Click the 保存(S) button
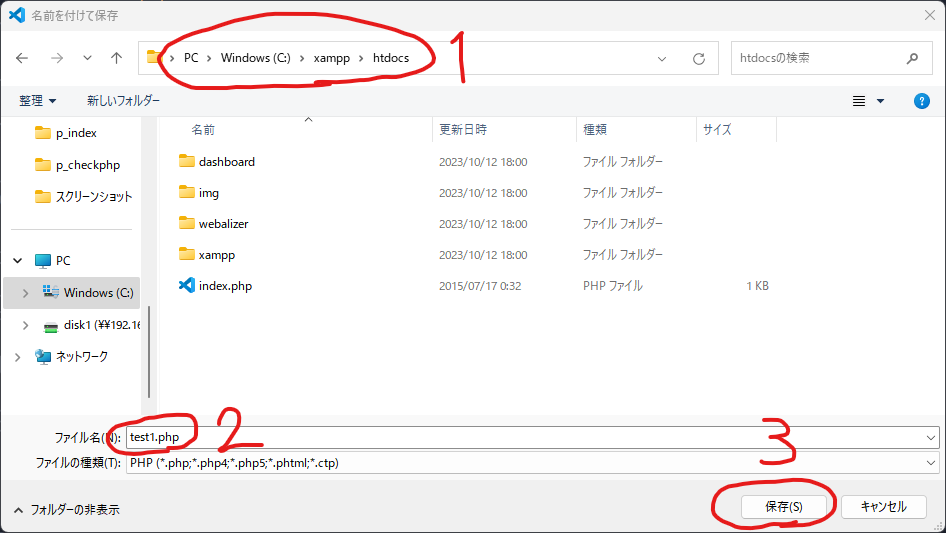Image resolution: width=946 pixels, height=533 pixels. point(784,507)
